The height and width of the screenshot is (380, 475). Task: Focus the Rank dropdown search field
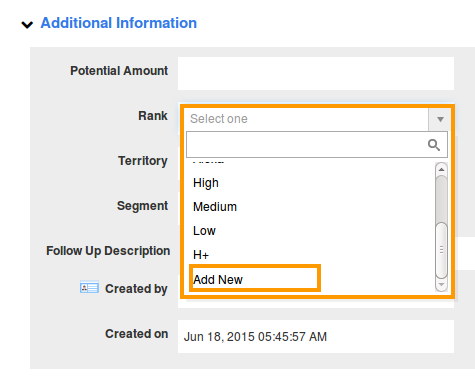pyautogui.click(x=317, y=144)
